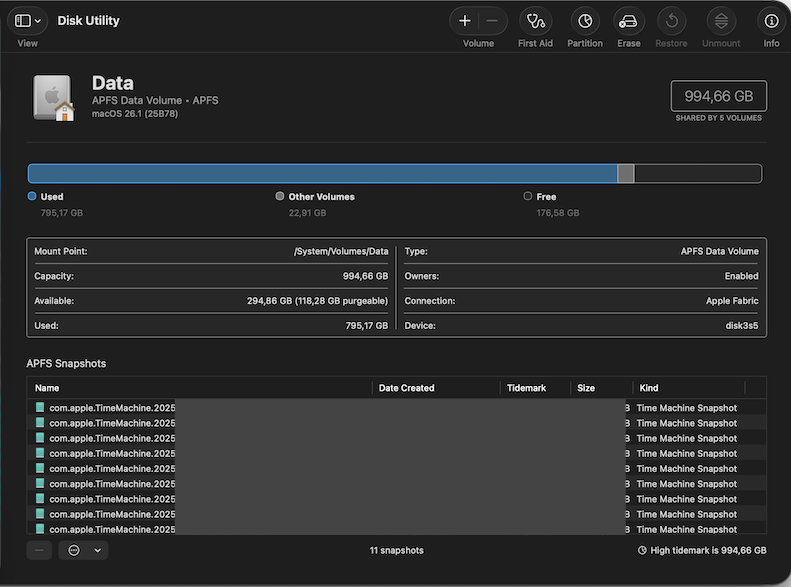Expand the chevron beside the ellipsis button

pos(97,550)
